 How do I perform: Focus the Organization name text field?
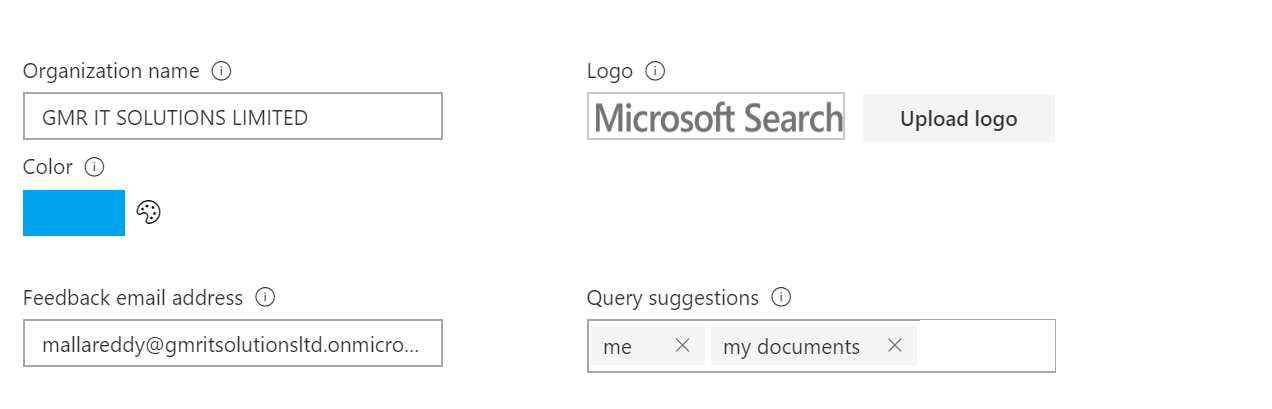point(232,117)
